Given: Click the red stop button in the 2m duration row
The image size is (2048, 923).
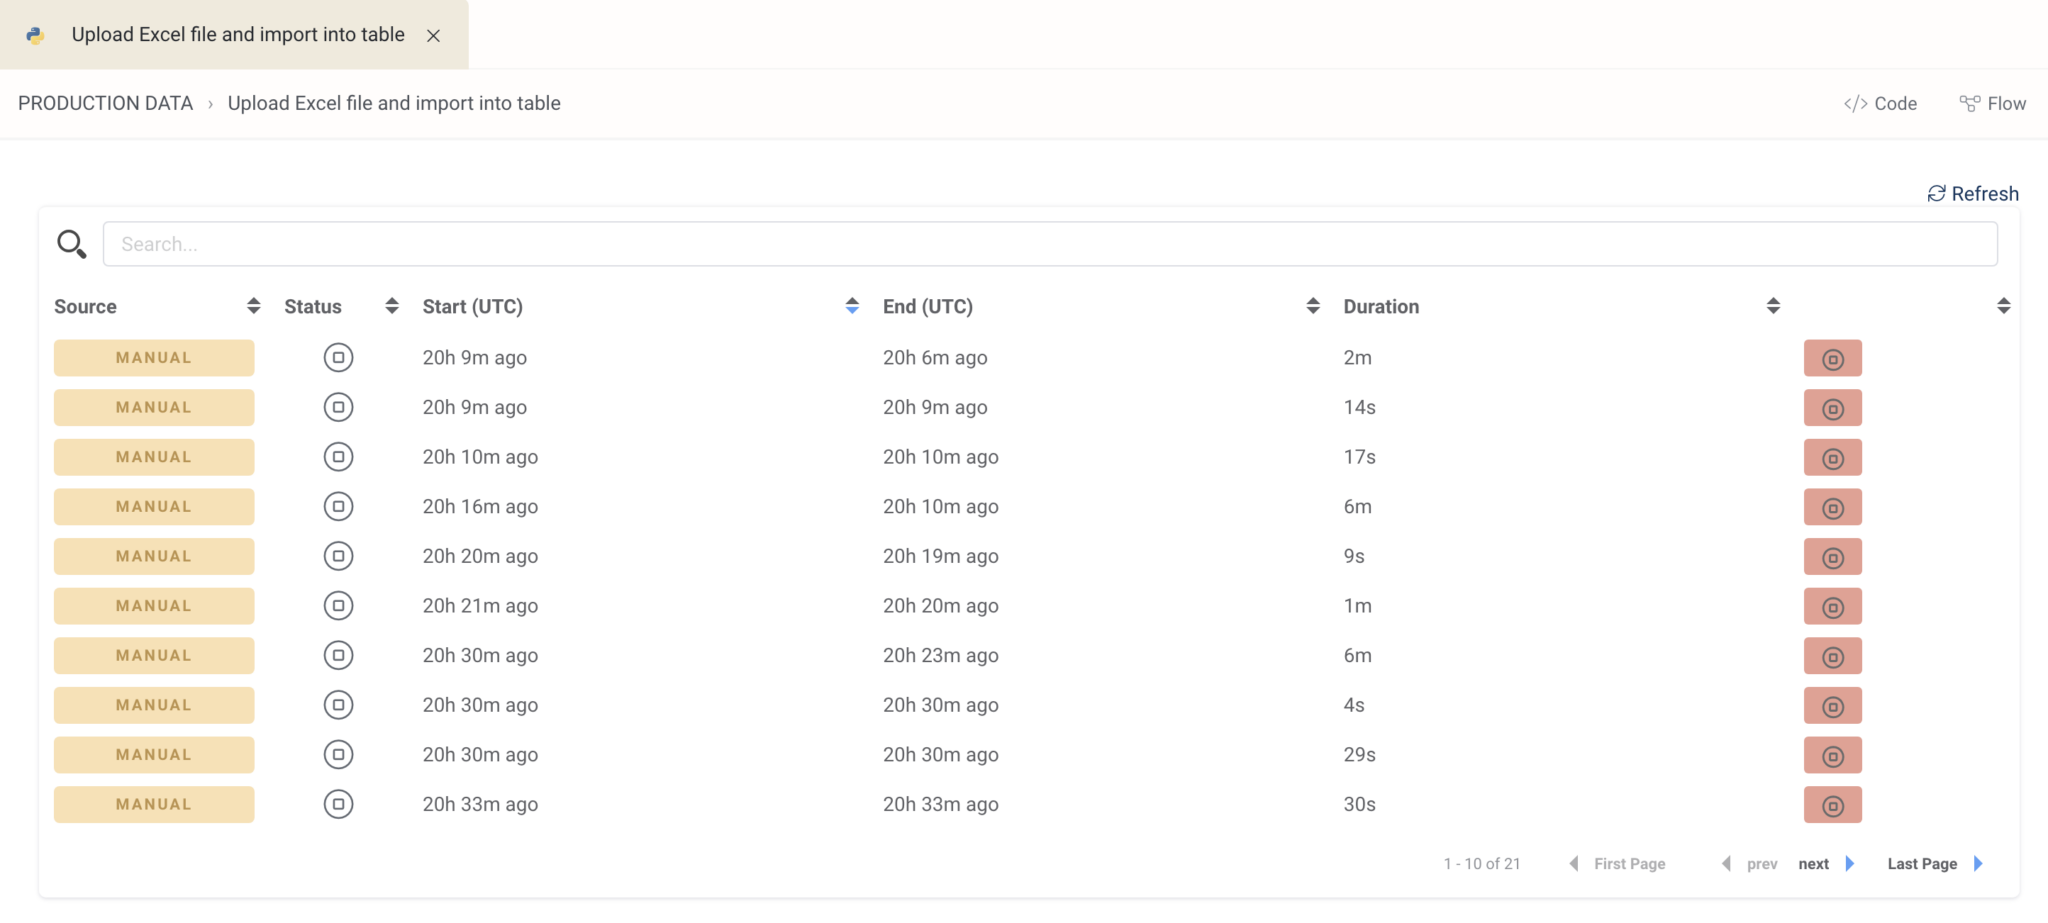Looking at the screenshot, I should [1832, 358].
